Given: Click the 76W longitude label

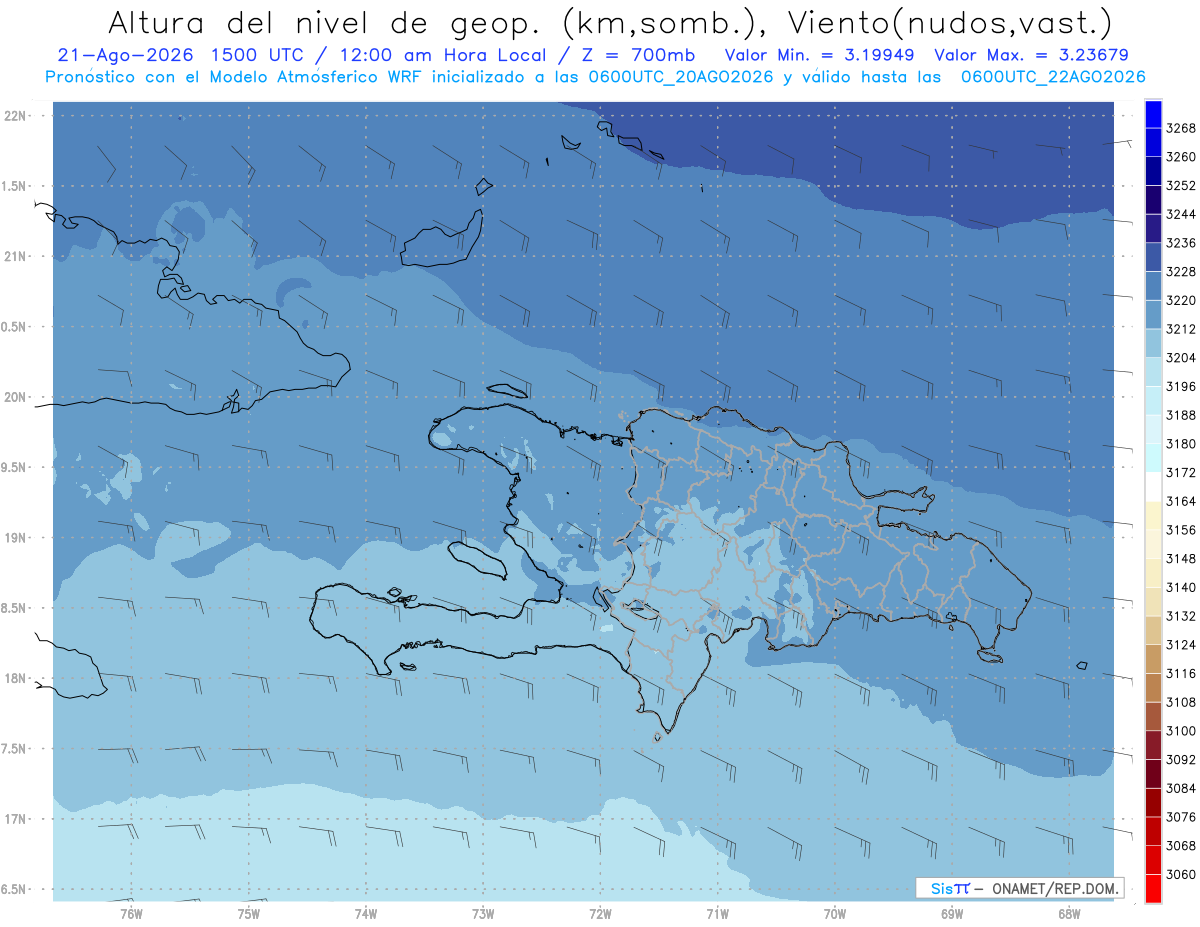Looking at the screenshot, I should [131, 914].
